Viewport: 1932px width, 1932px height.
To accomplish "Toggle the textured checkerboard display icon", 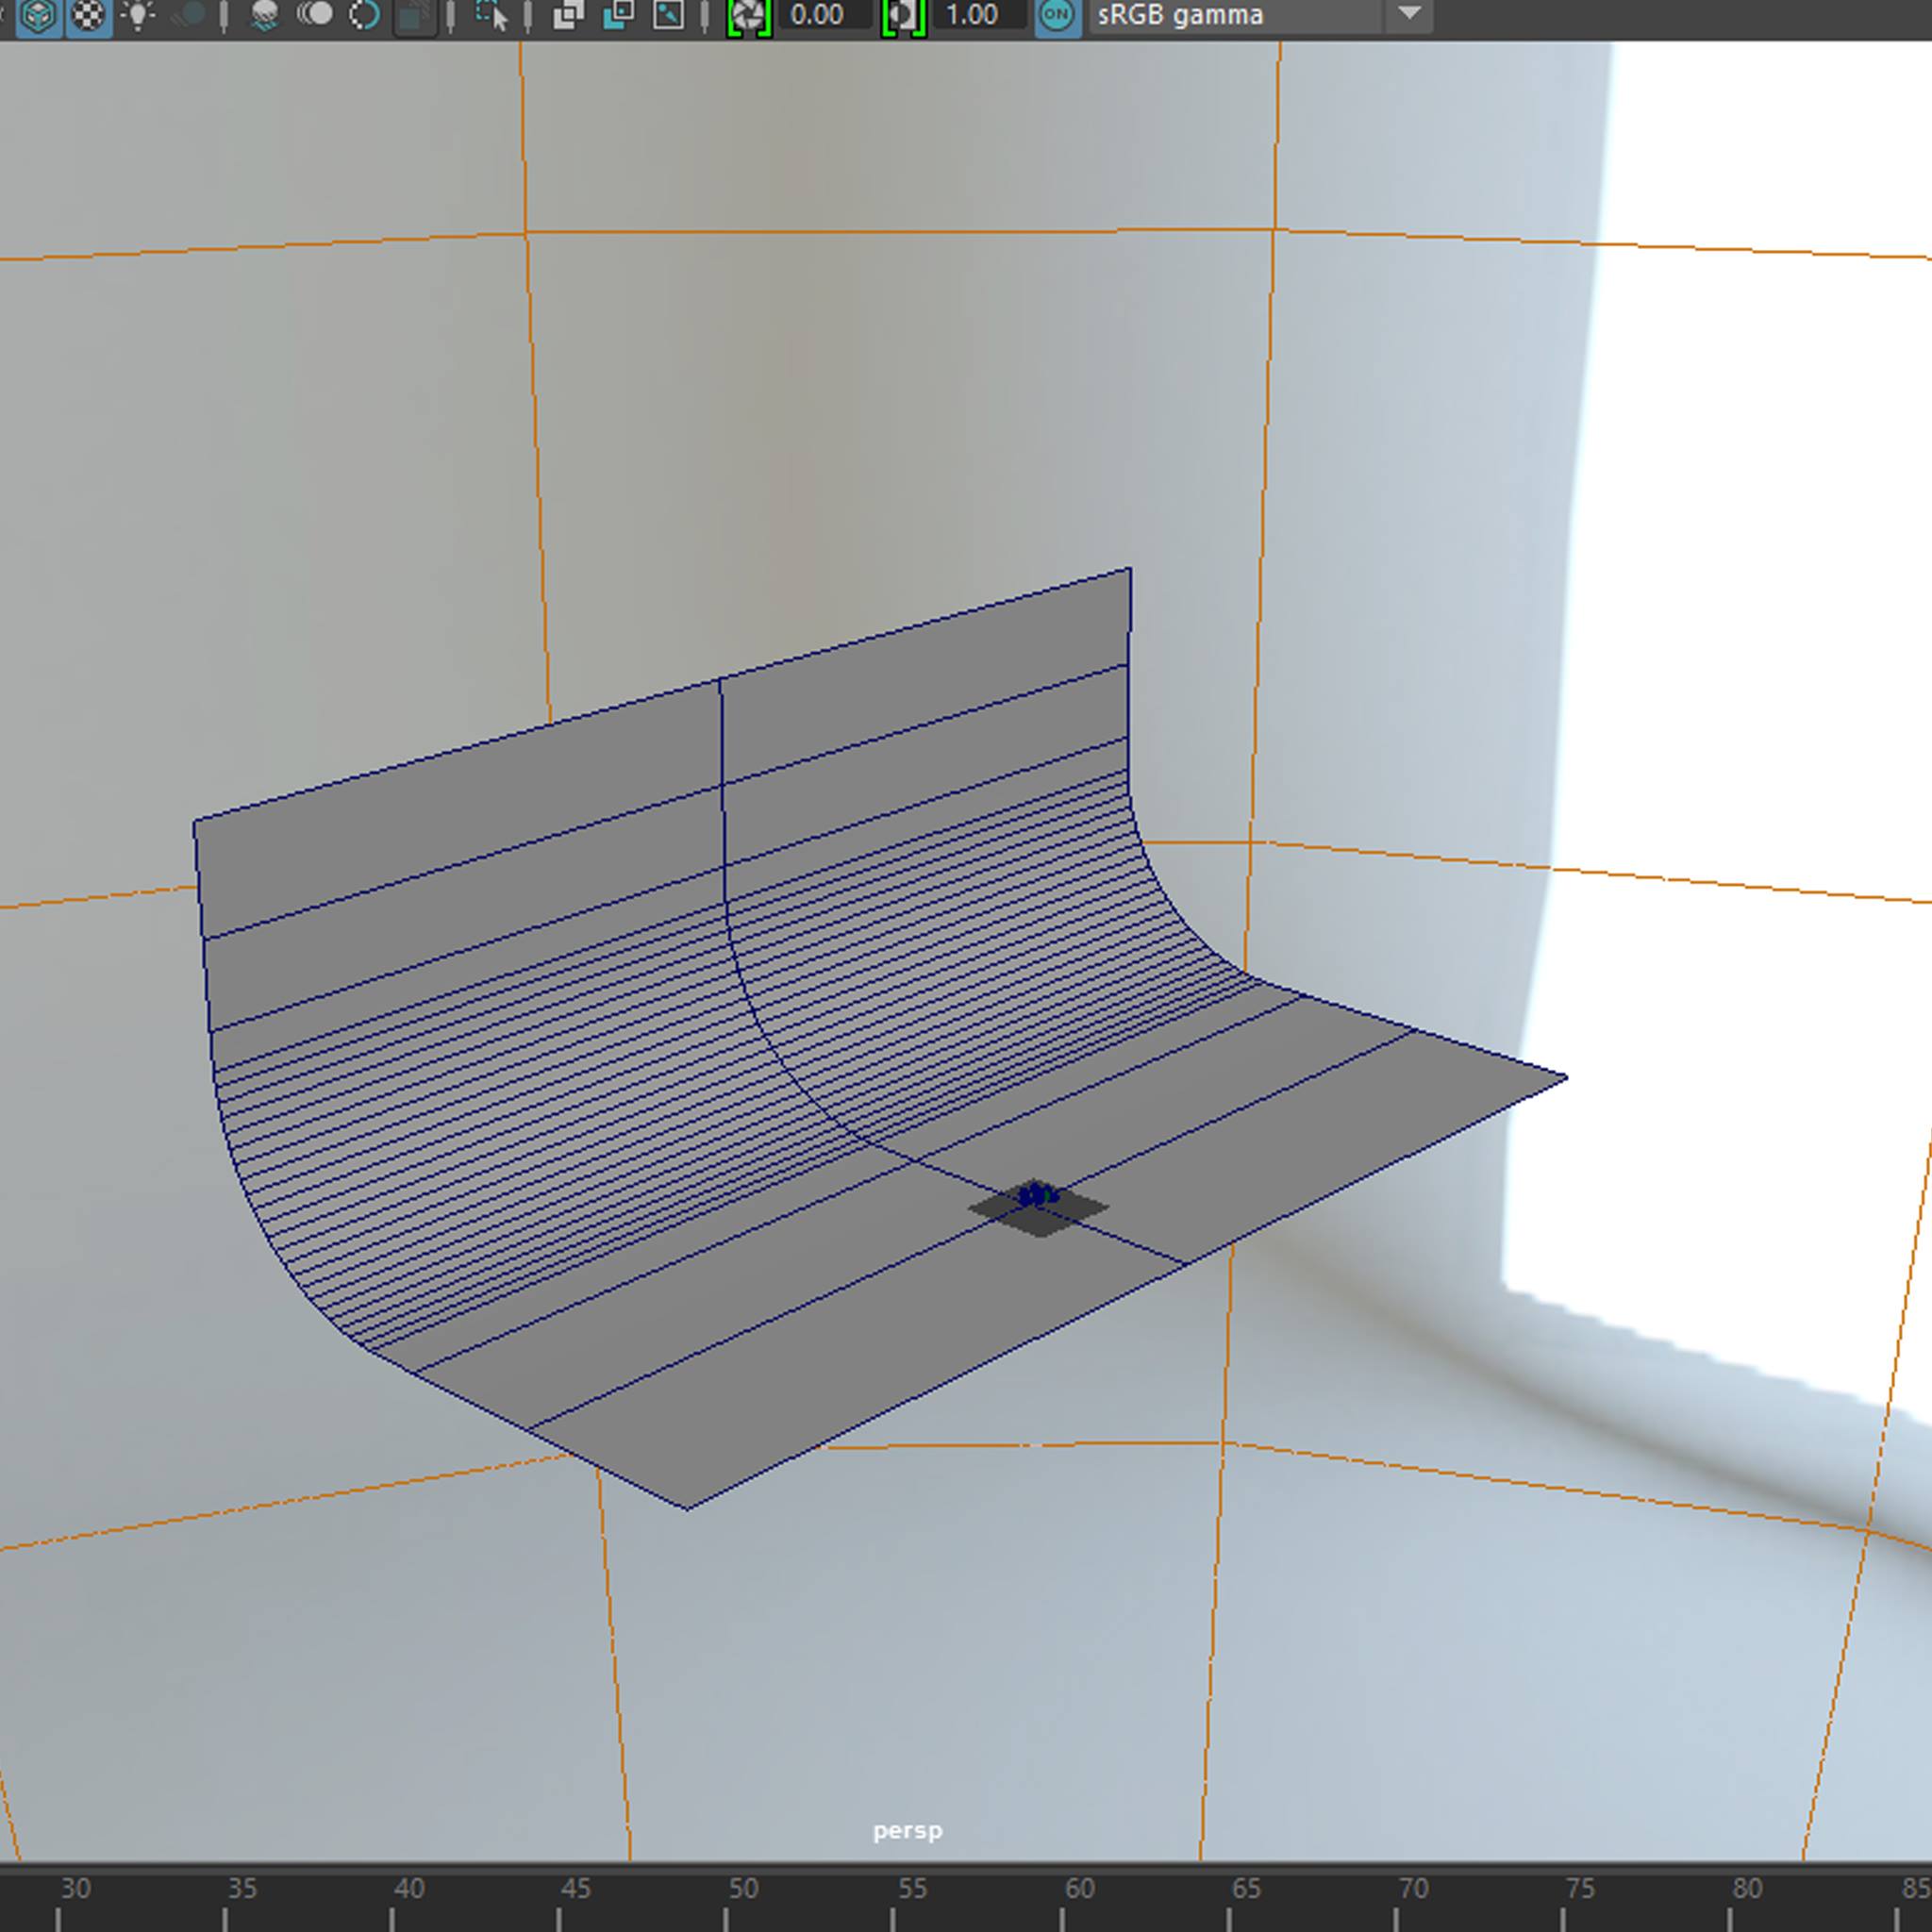I will 89,15.
